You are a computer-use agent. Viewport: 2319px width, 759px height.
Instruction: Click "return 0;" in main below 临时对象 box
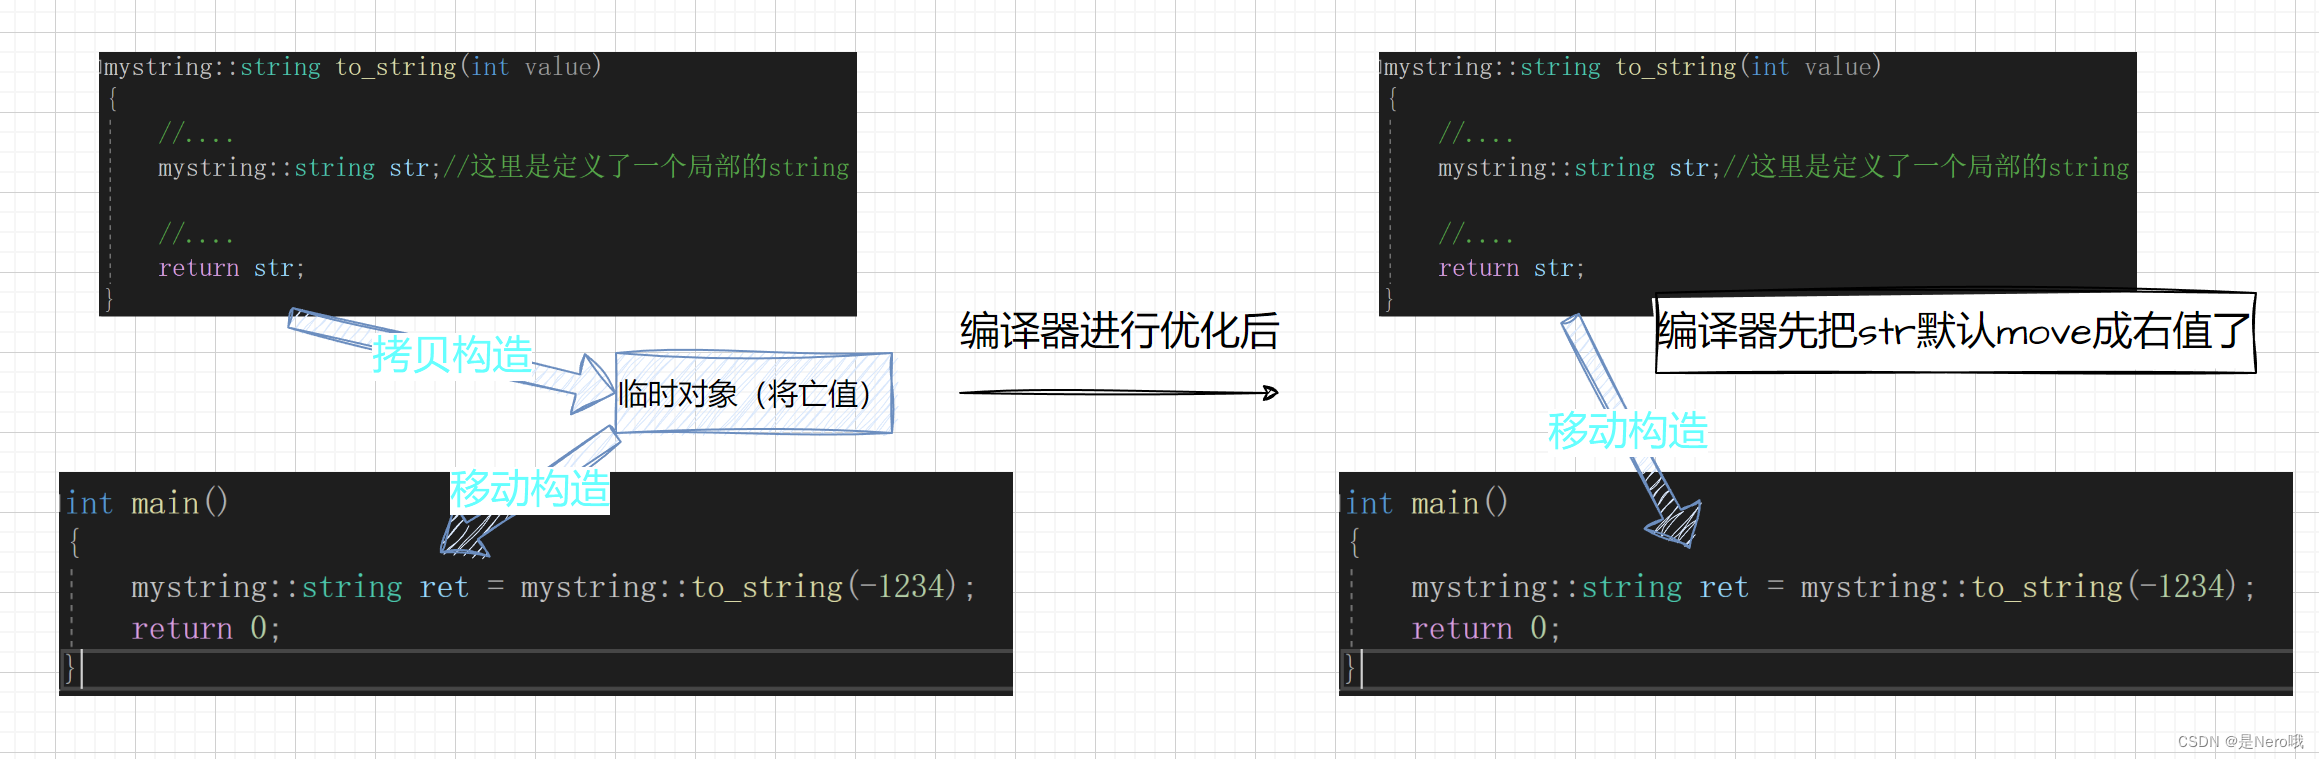206,628
